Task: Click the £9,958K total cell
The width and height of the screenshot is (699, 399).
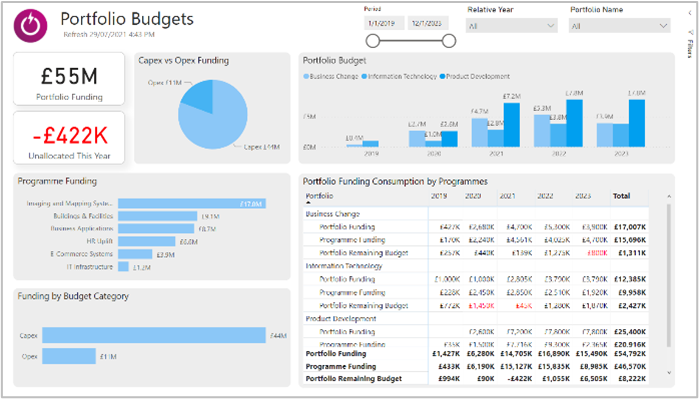Action: (632, 292)
